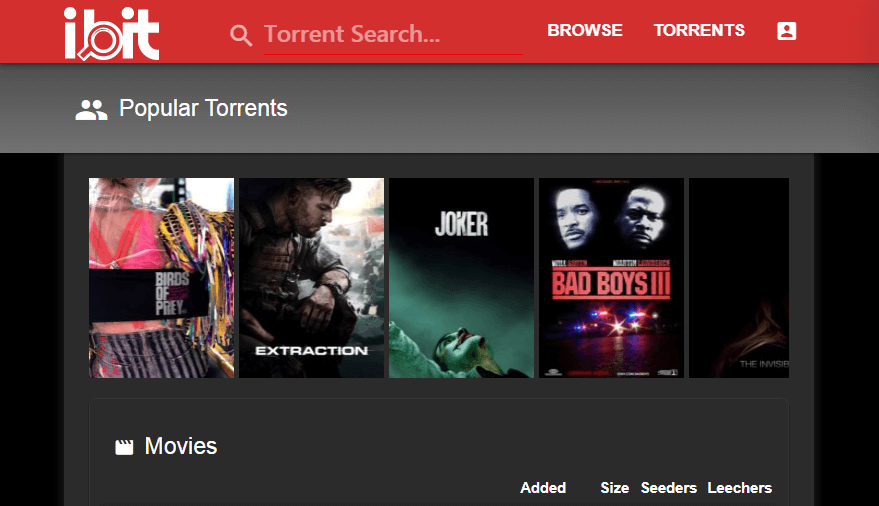This screenshot has width=879, height=506.
Task: Sort by the Size column header
Action: pyautogui.click(x=614, y=488)
